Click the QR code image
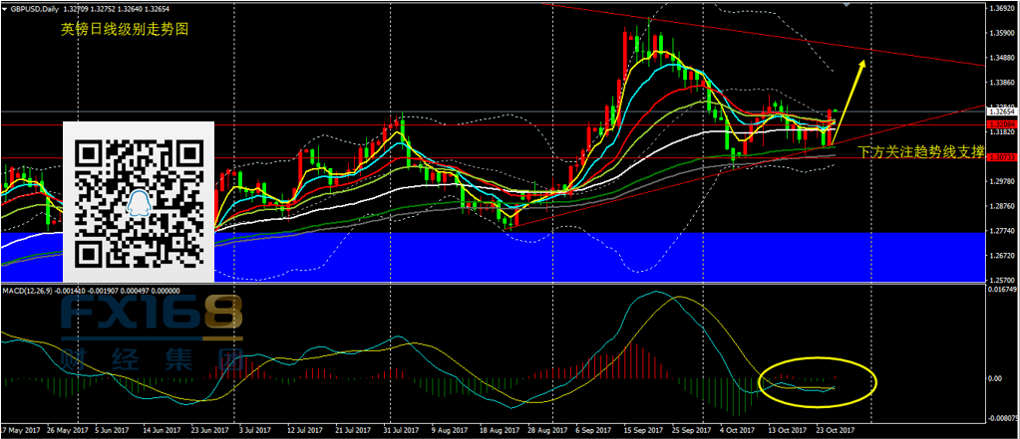 (x=139, y=201)
